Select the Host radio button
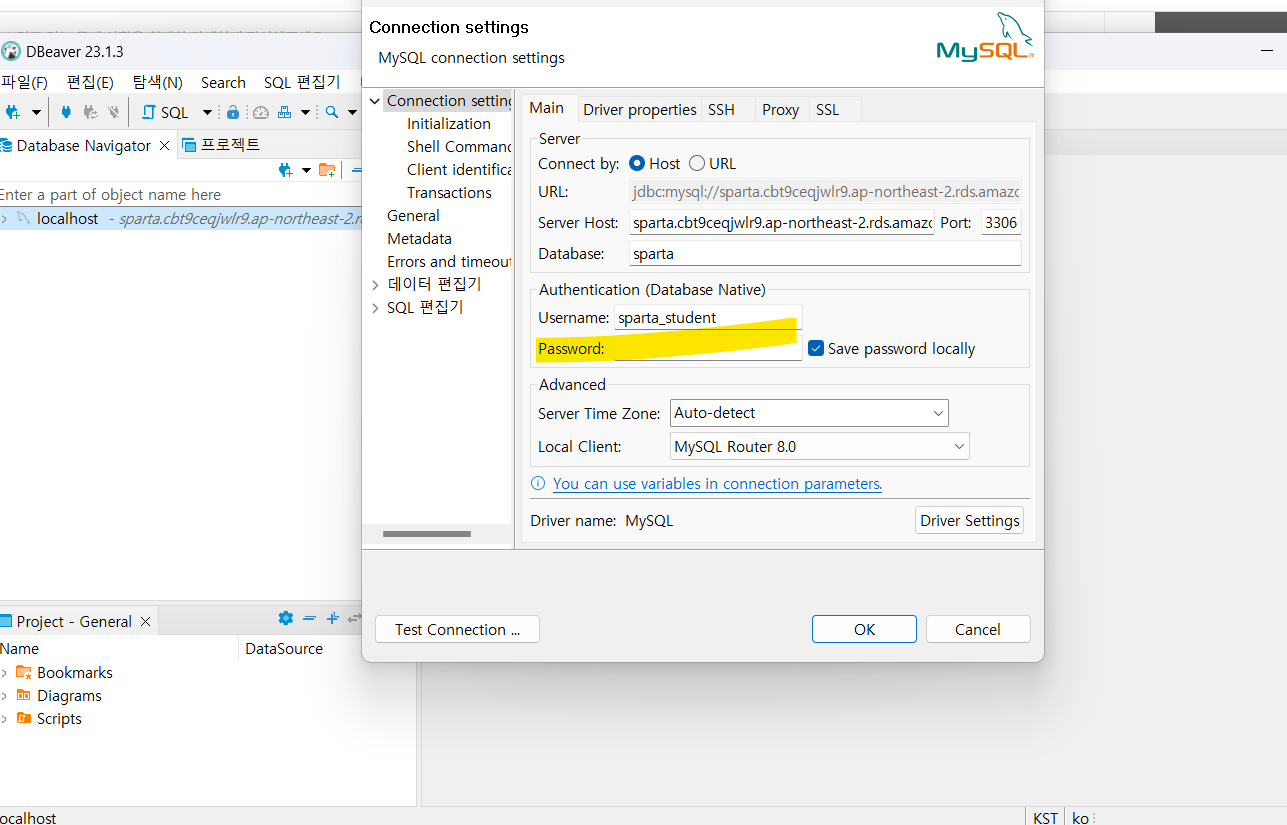Image resolution: width=1287 pixels, height=825 pixels. pos(637,163)
